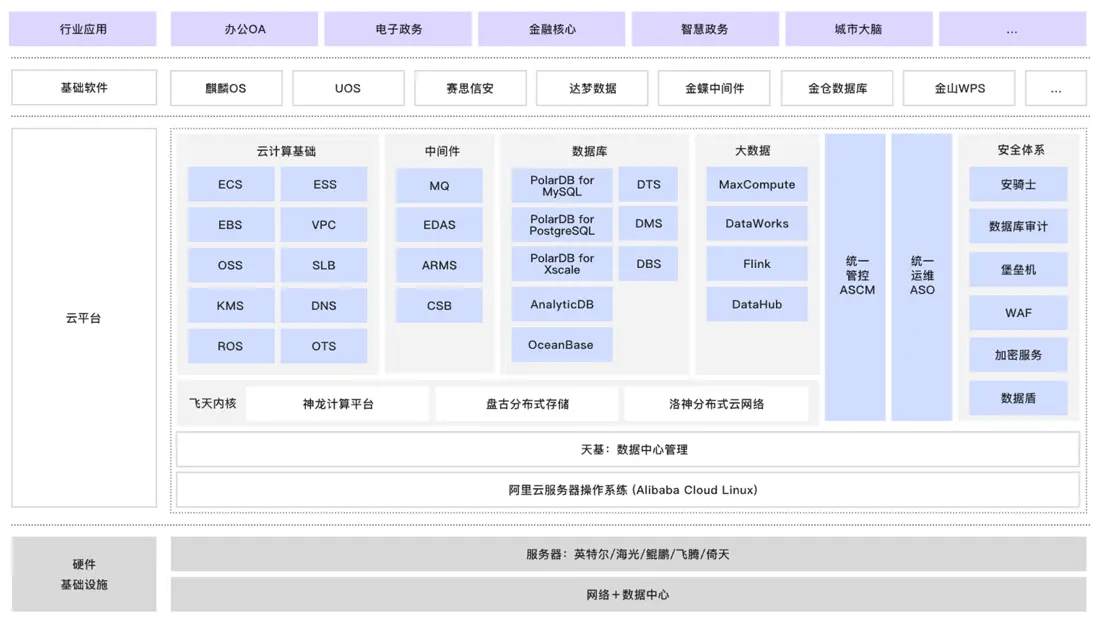Select the 金山WPS box

coord(959,88)
